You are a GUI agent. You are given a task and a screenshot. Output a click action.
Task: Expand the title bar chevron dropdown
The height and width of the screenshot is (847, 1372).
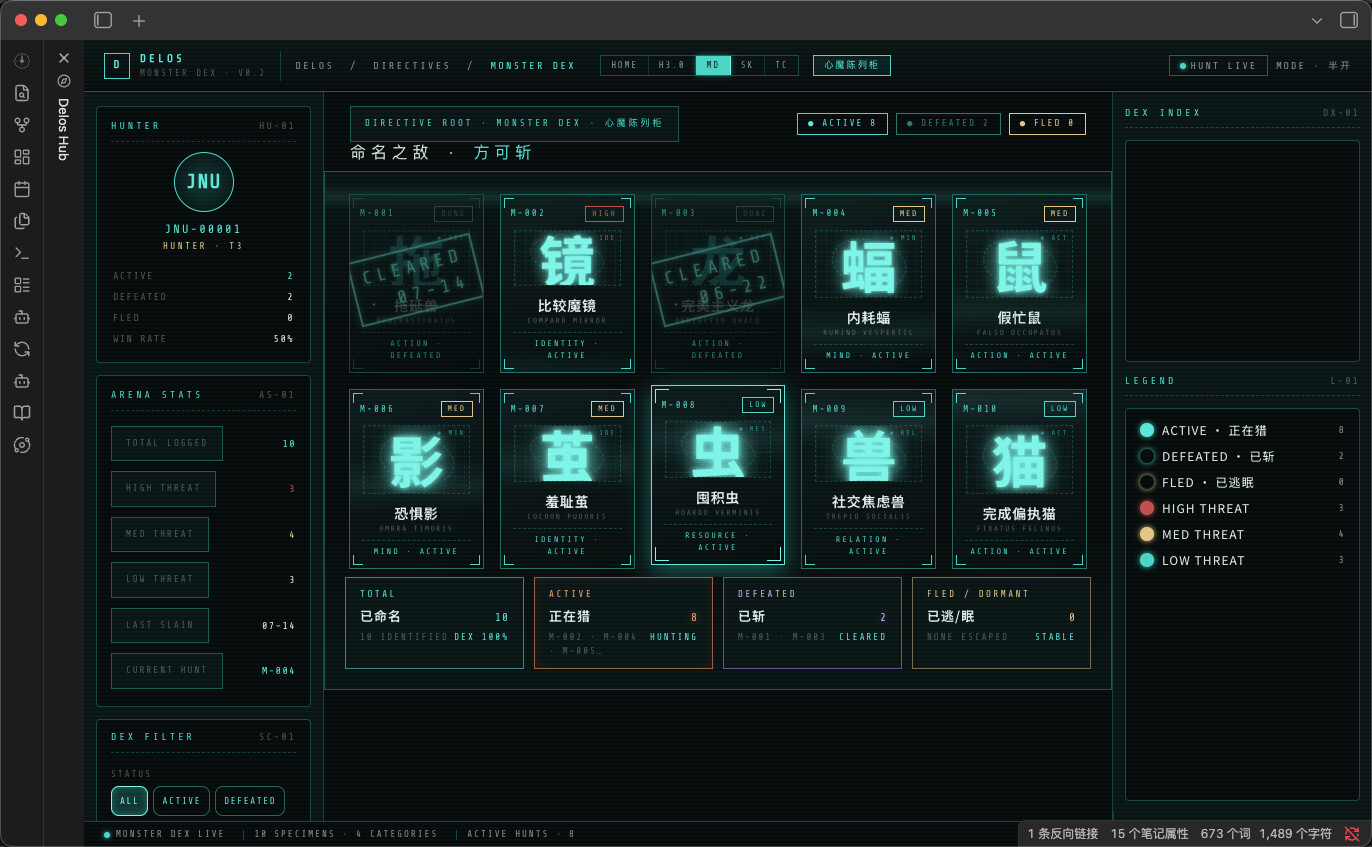(x=1317, y=20)
